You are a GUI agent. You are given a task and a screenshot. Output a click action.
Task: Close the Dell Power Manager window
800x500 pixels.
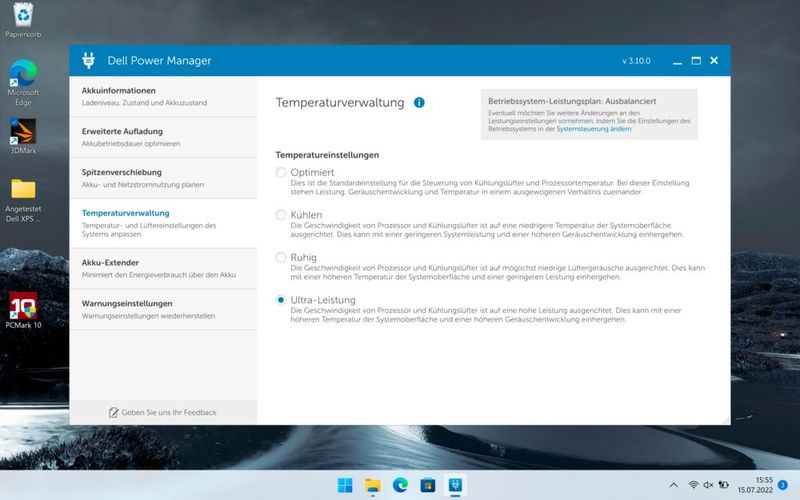click(x=714, y=61)
